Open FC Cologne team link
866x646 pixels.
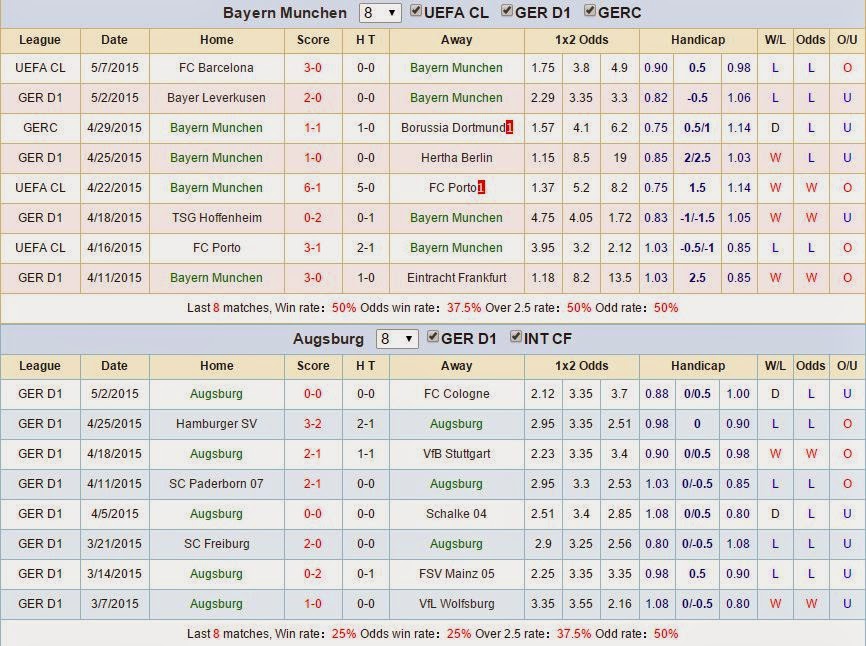pyautogui.click(x=456, y=394)
